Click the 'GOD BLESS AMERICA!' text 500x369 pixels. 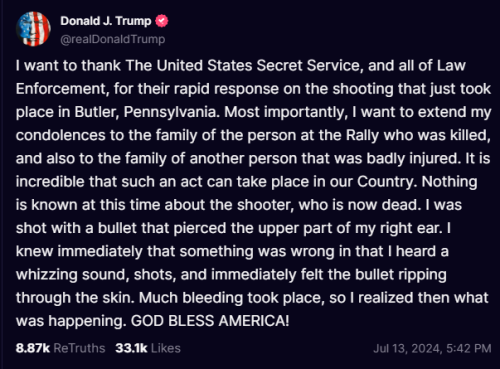[210, 321]
